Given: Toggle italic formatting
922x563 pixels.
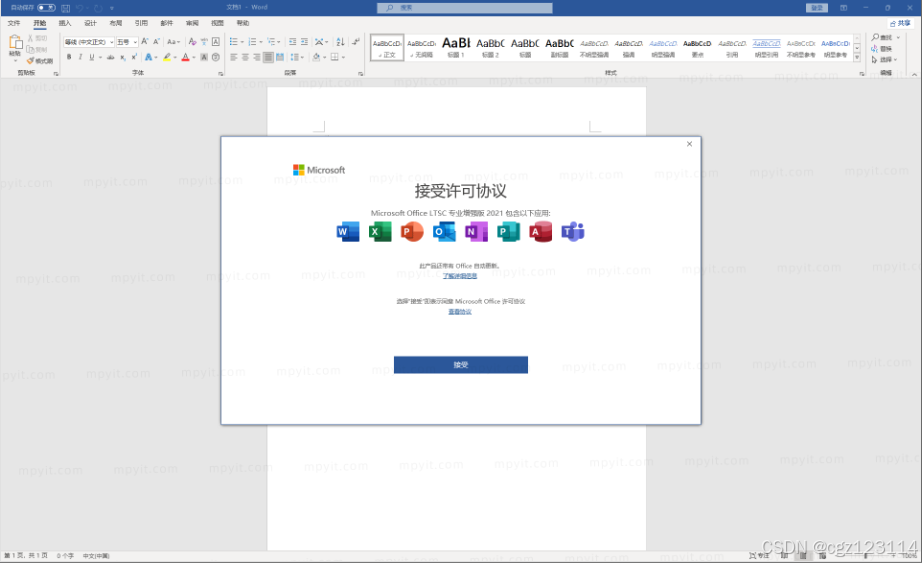Looking at the screenshot, I should click(81, 57).
